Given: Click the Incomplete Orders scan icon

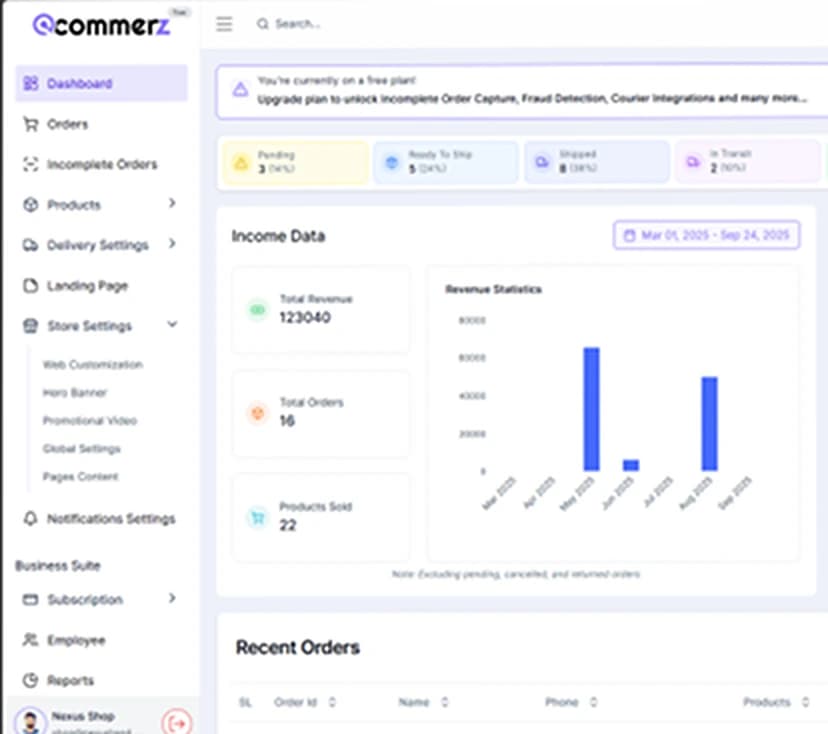Looking at the screenshot, I should [31, 164].
